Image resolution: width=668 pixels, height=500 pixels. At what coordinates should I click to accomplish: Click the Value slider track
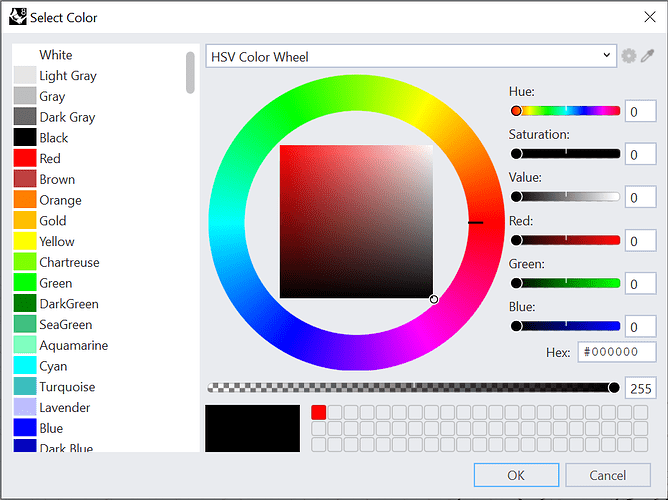(x=565, y=196)
